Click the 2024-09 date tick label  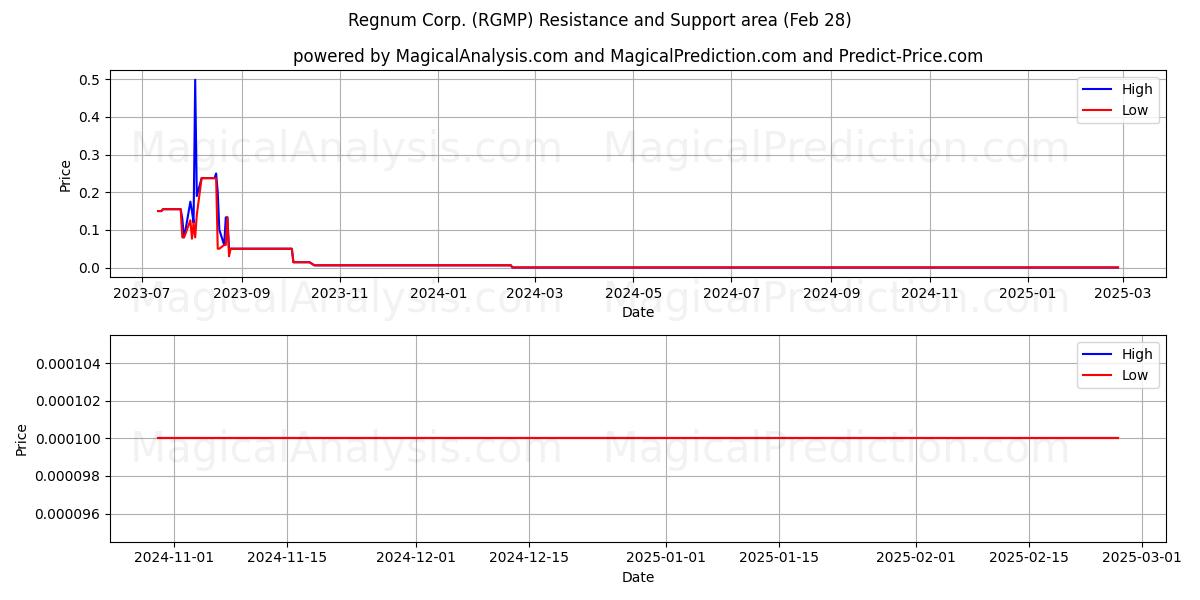pyautogui.click(x=831, y=293)
